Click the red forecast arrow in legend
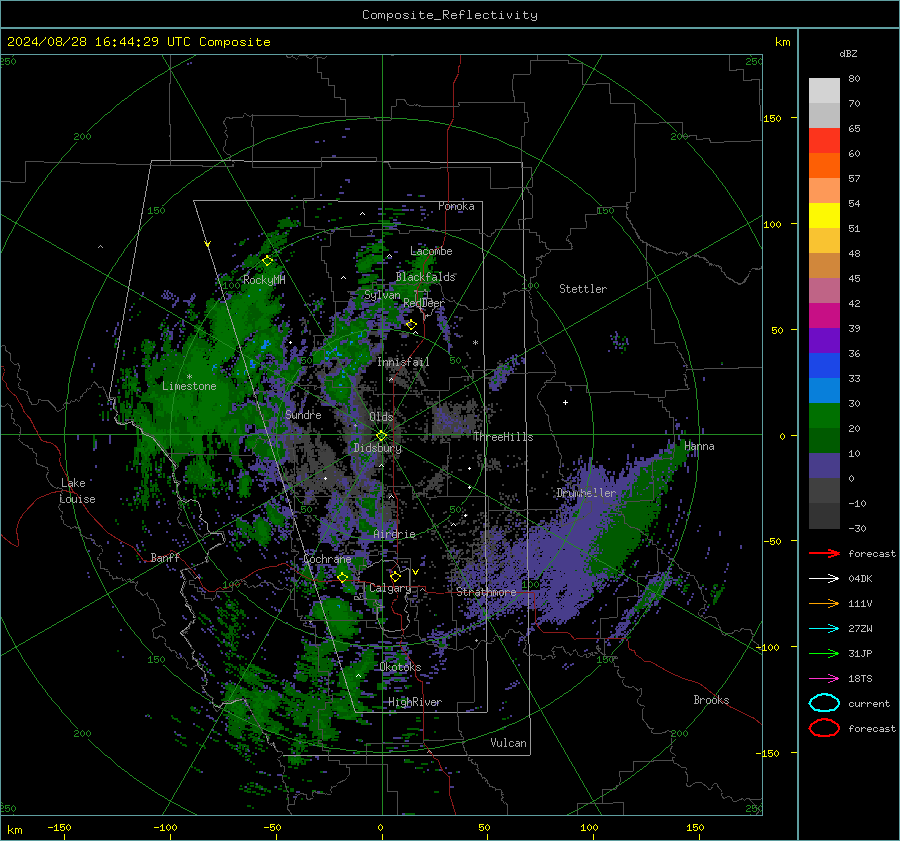The height and width of the screenshot is (841, 900). pyautogui.click(x=824, y=553)
